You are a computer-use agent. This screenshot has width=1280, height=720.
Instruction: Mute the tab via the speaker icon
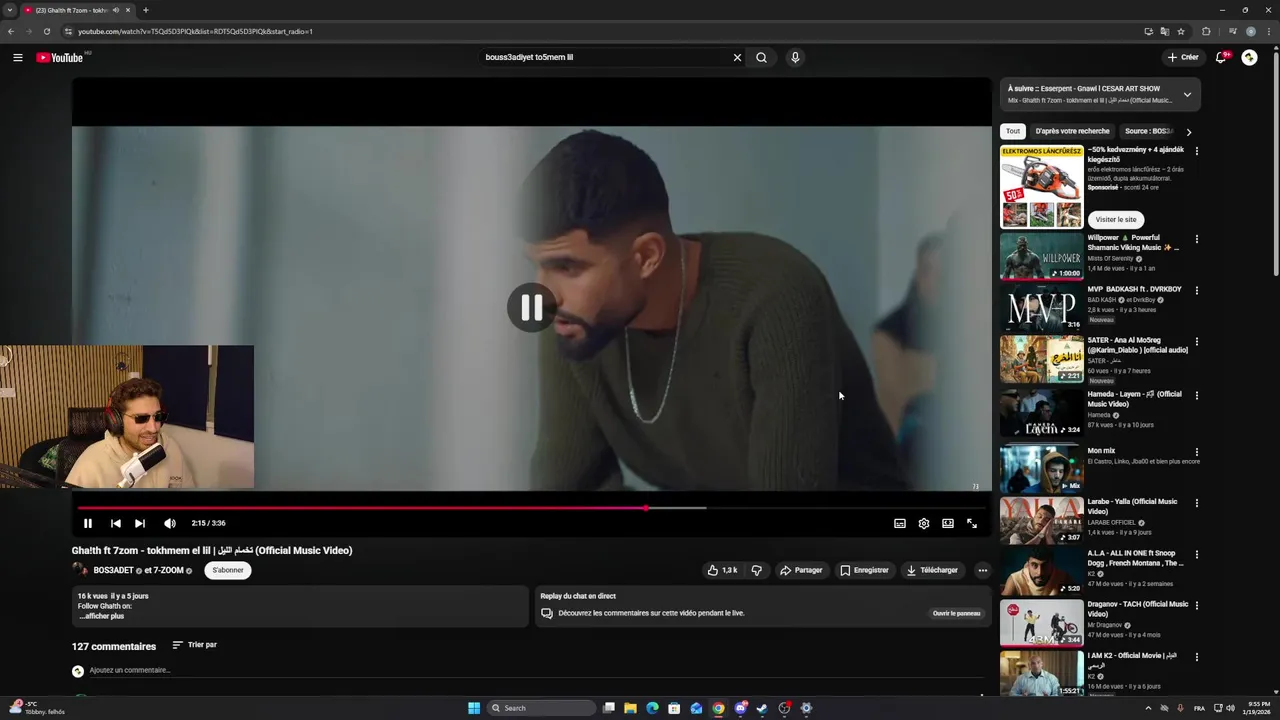tap(116, 10)
